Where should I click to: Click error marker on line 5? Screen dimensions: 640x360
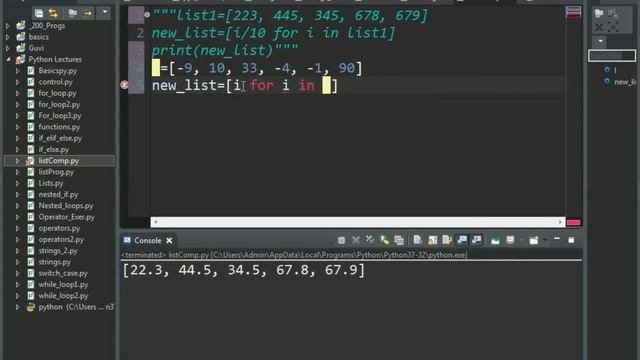[124, 85]
